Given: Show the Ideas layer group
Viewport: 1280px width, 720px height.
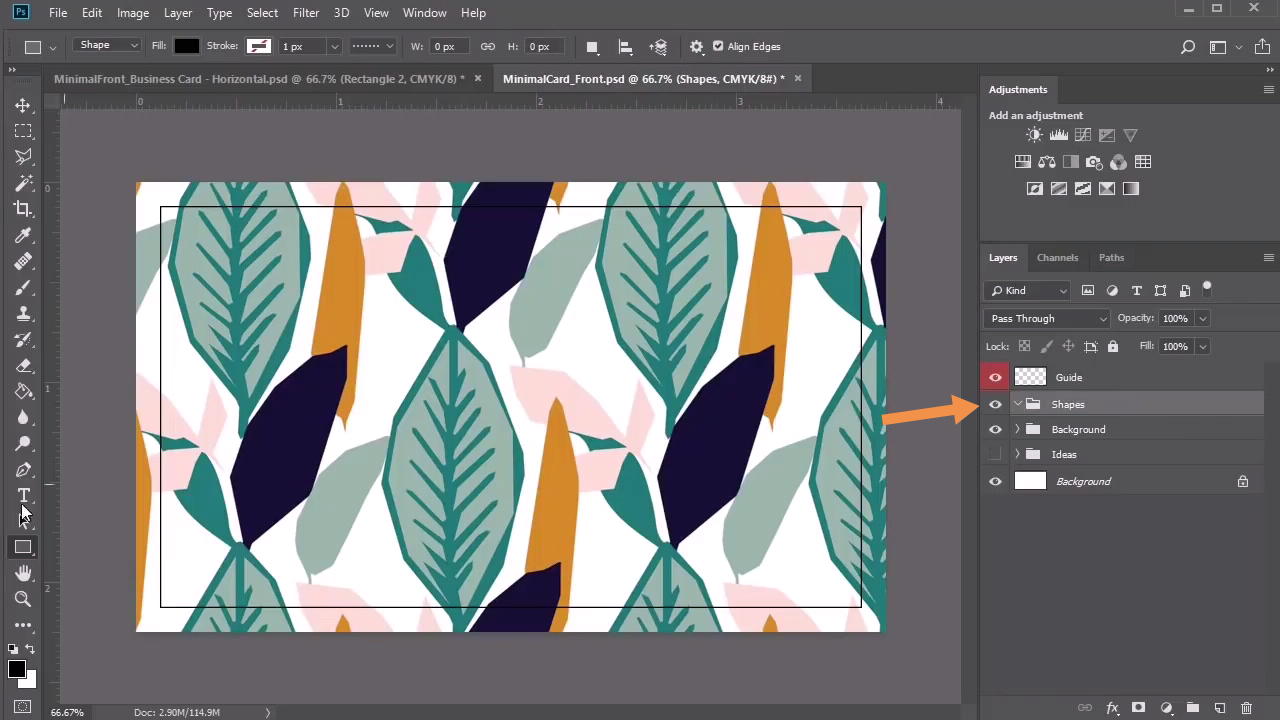Looking at the screenshot, I should tap(995, 455).
